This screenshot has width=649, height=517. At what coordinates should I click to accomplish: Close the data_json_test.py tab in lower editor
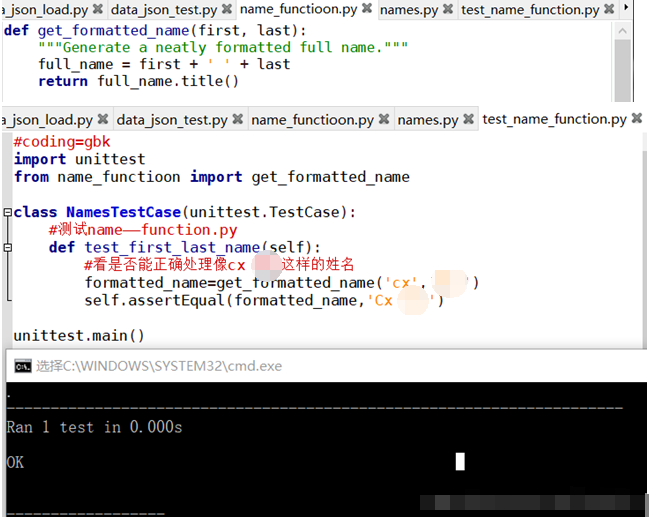(238, 119)
